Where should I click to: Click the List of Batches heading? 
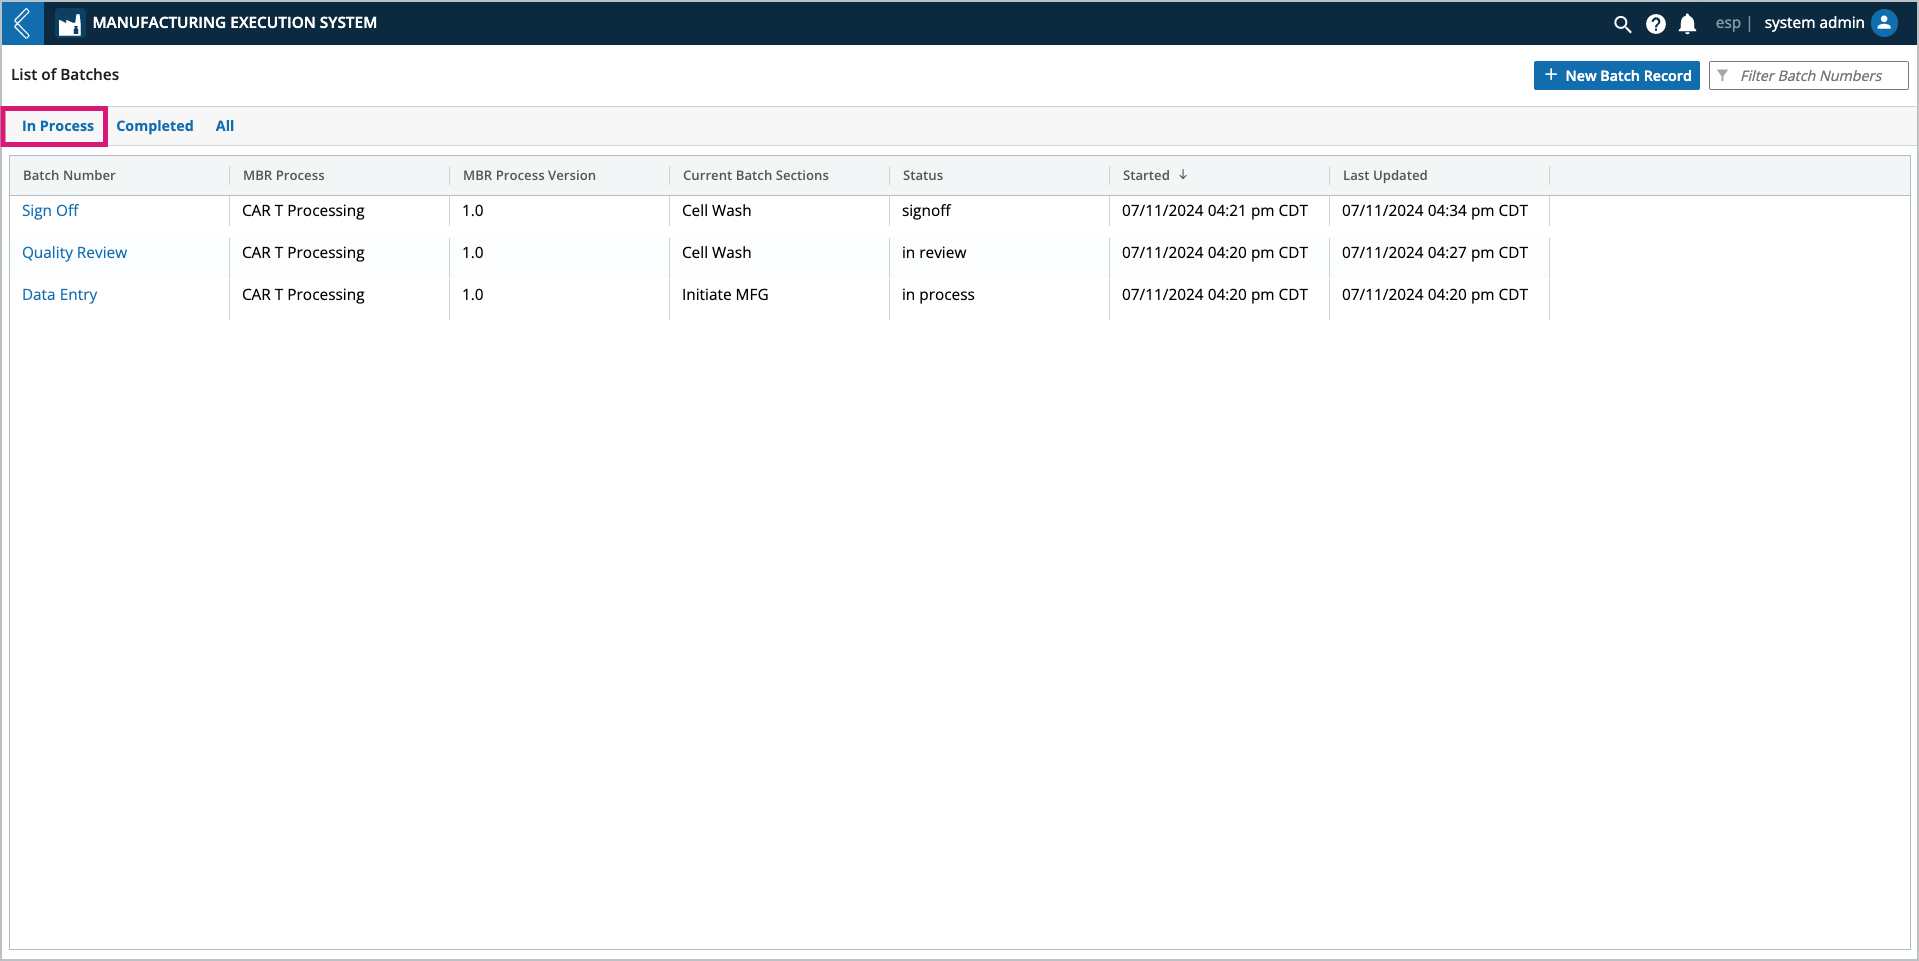coord(65,75)
